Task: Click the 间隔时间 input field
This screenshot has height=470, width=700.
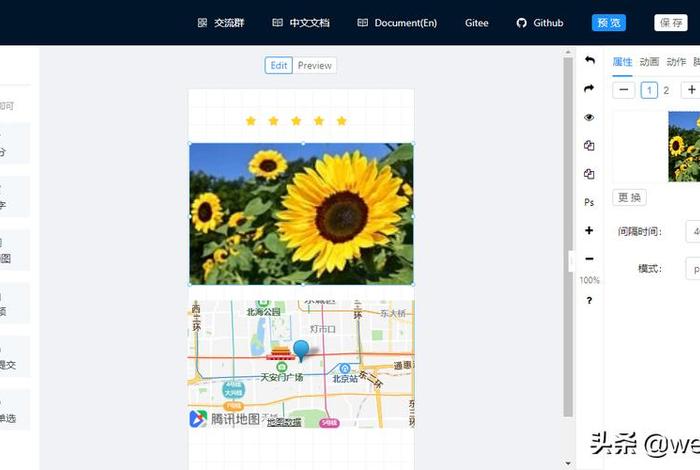Action: (x=693, y=232)
